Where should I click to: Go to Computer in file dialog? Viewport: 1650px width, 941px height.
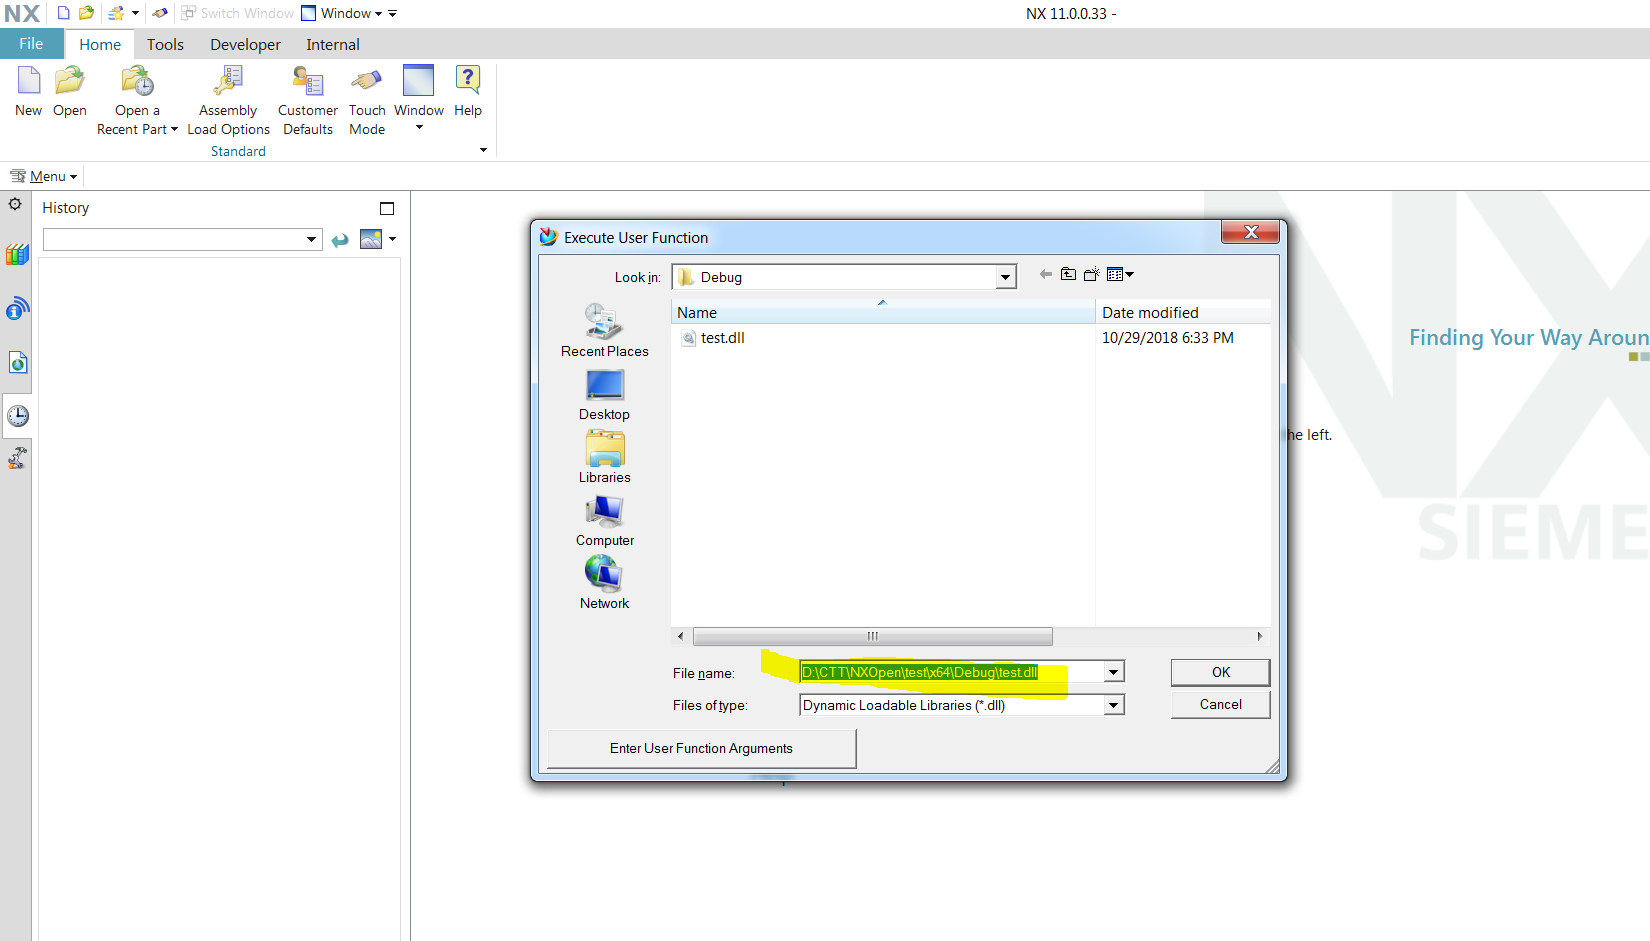click(x=604, y=521)
